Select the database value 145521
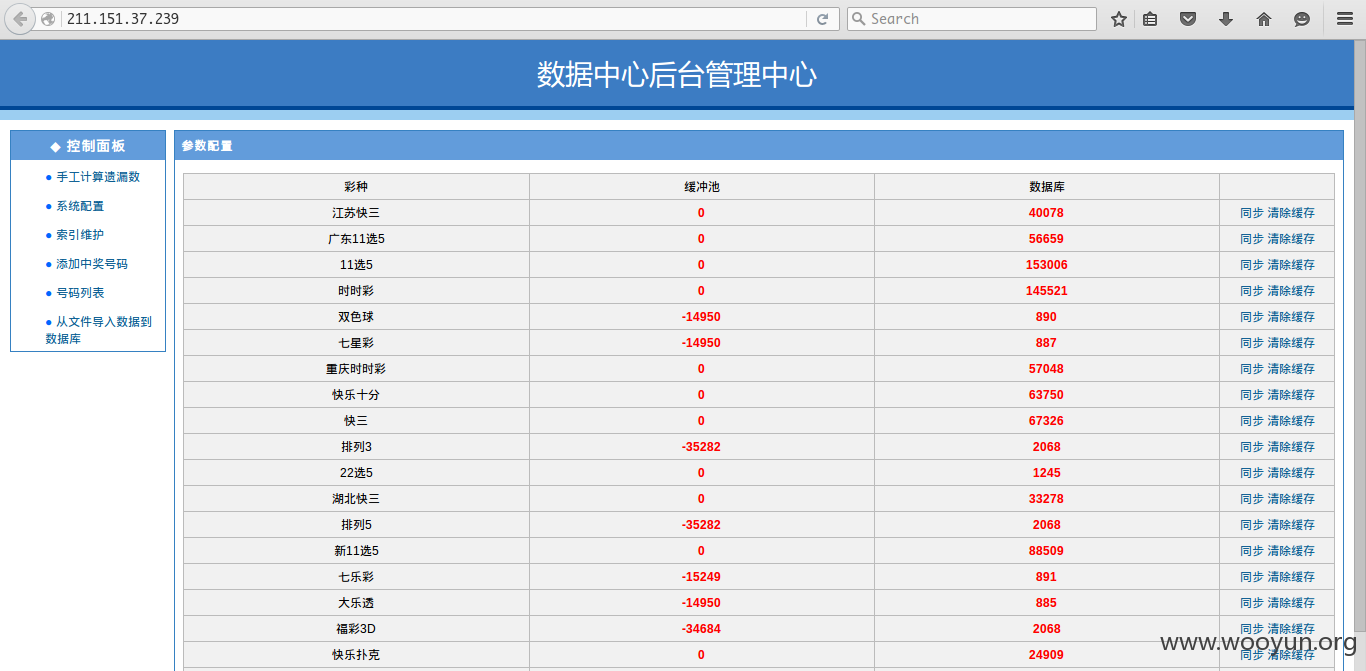Screen dimensions: 1366x671 pos(1046,291)
